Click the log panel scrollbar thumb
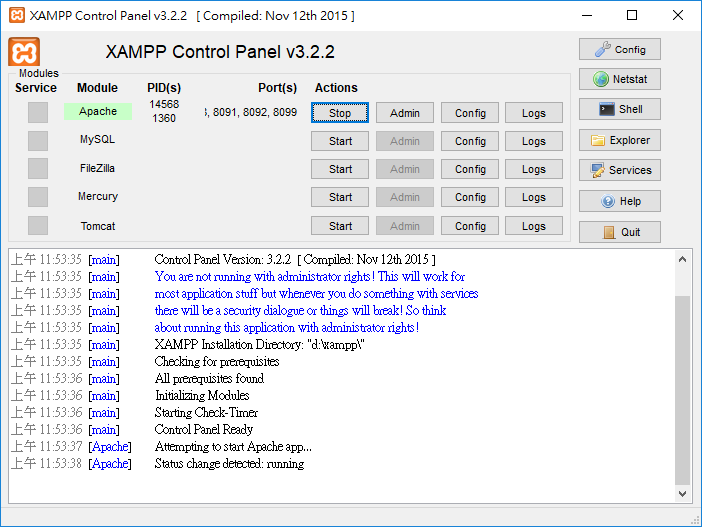The image size is (702, 527). coord(682,390)
